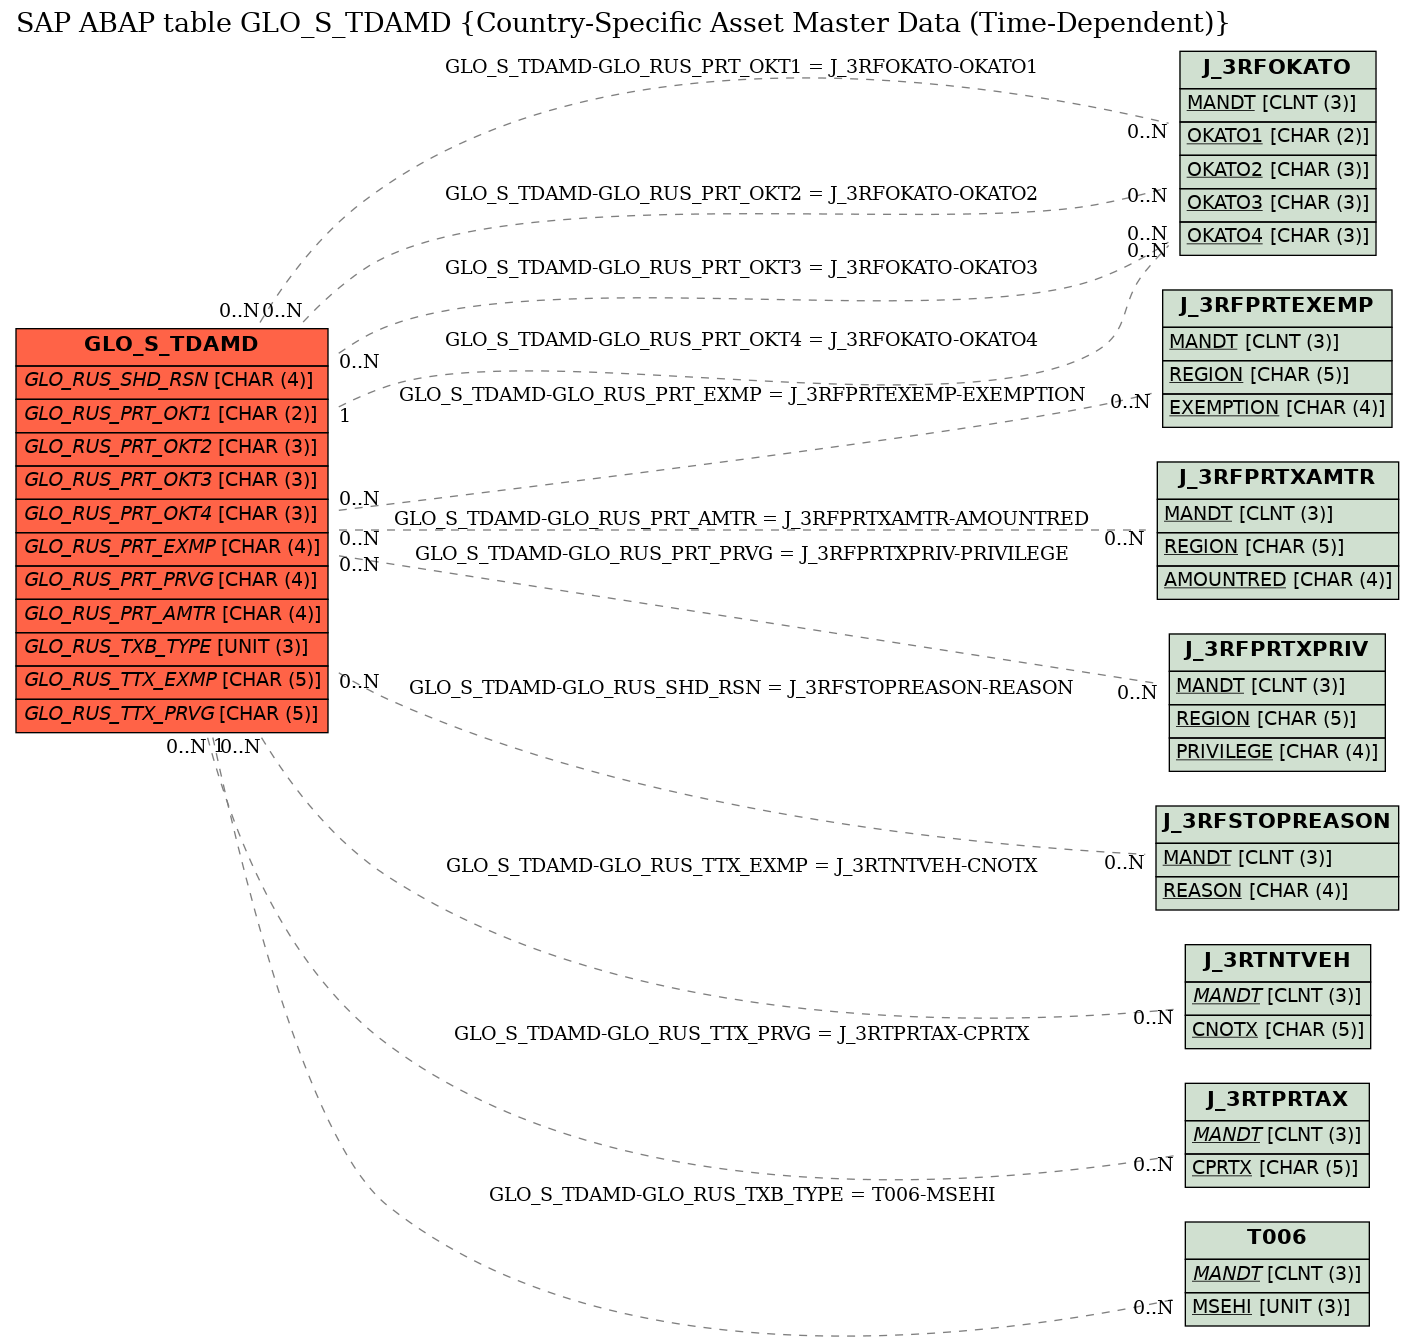The image size is (1415, 1342).
Task: Open the J_3RFPRTXPRIV table header
Action: 1277,651
